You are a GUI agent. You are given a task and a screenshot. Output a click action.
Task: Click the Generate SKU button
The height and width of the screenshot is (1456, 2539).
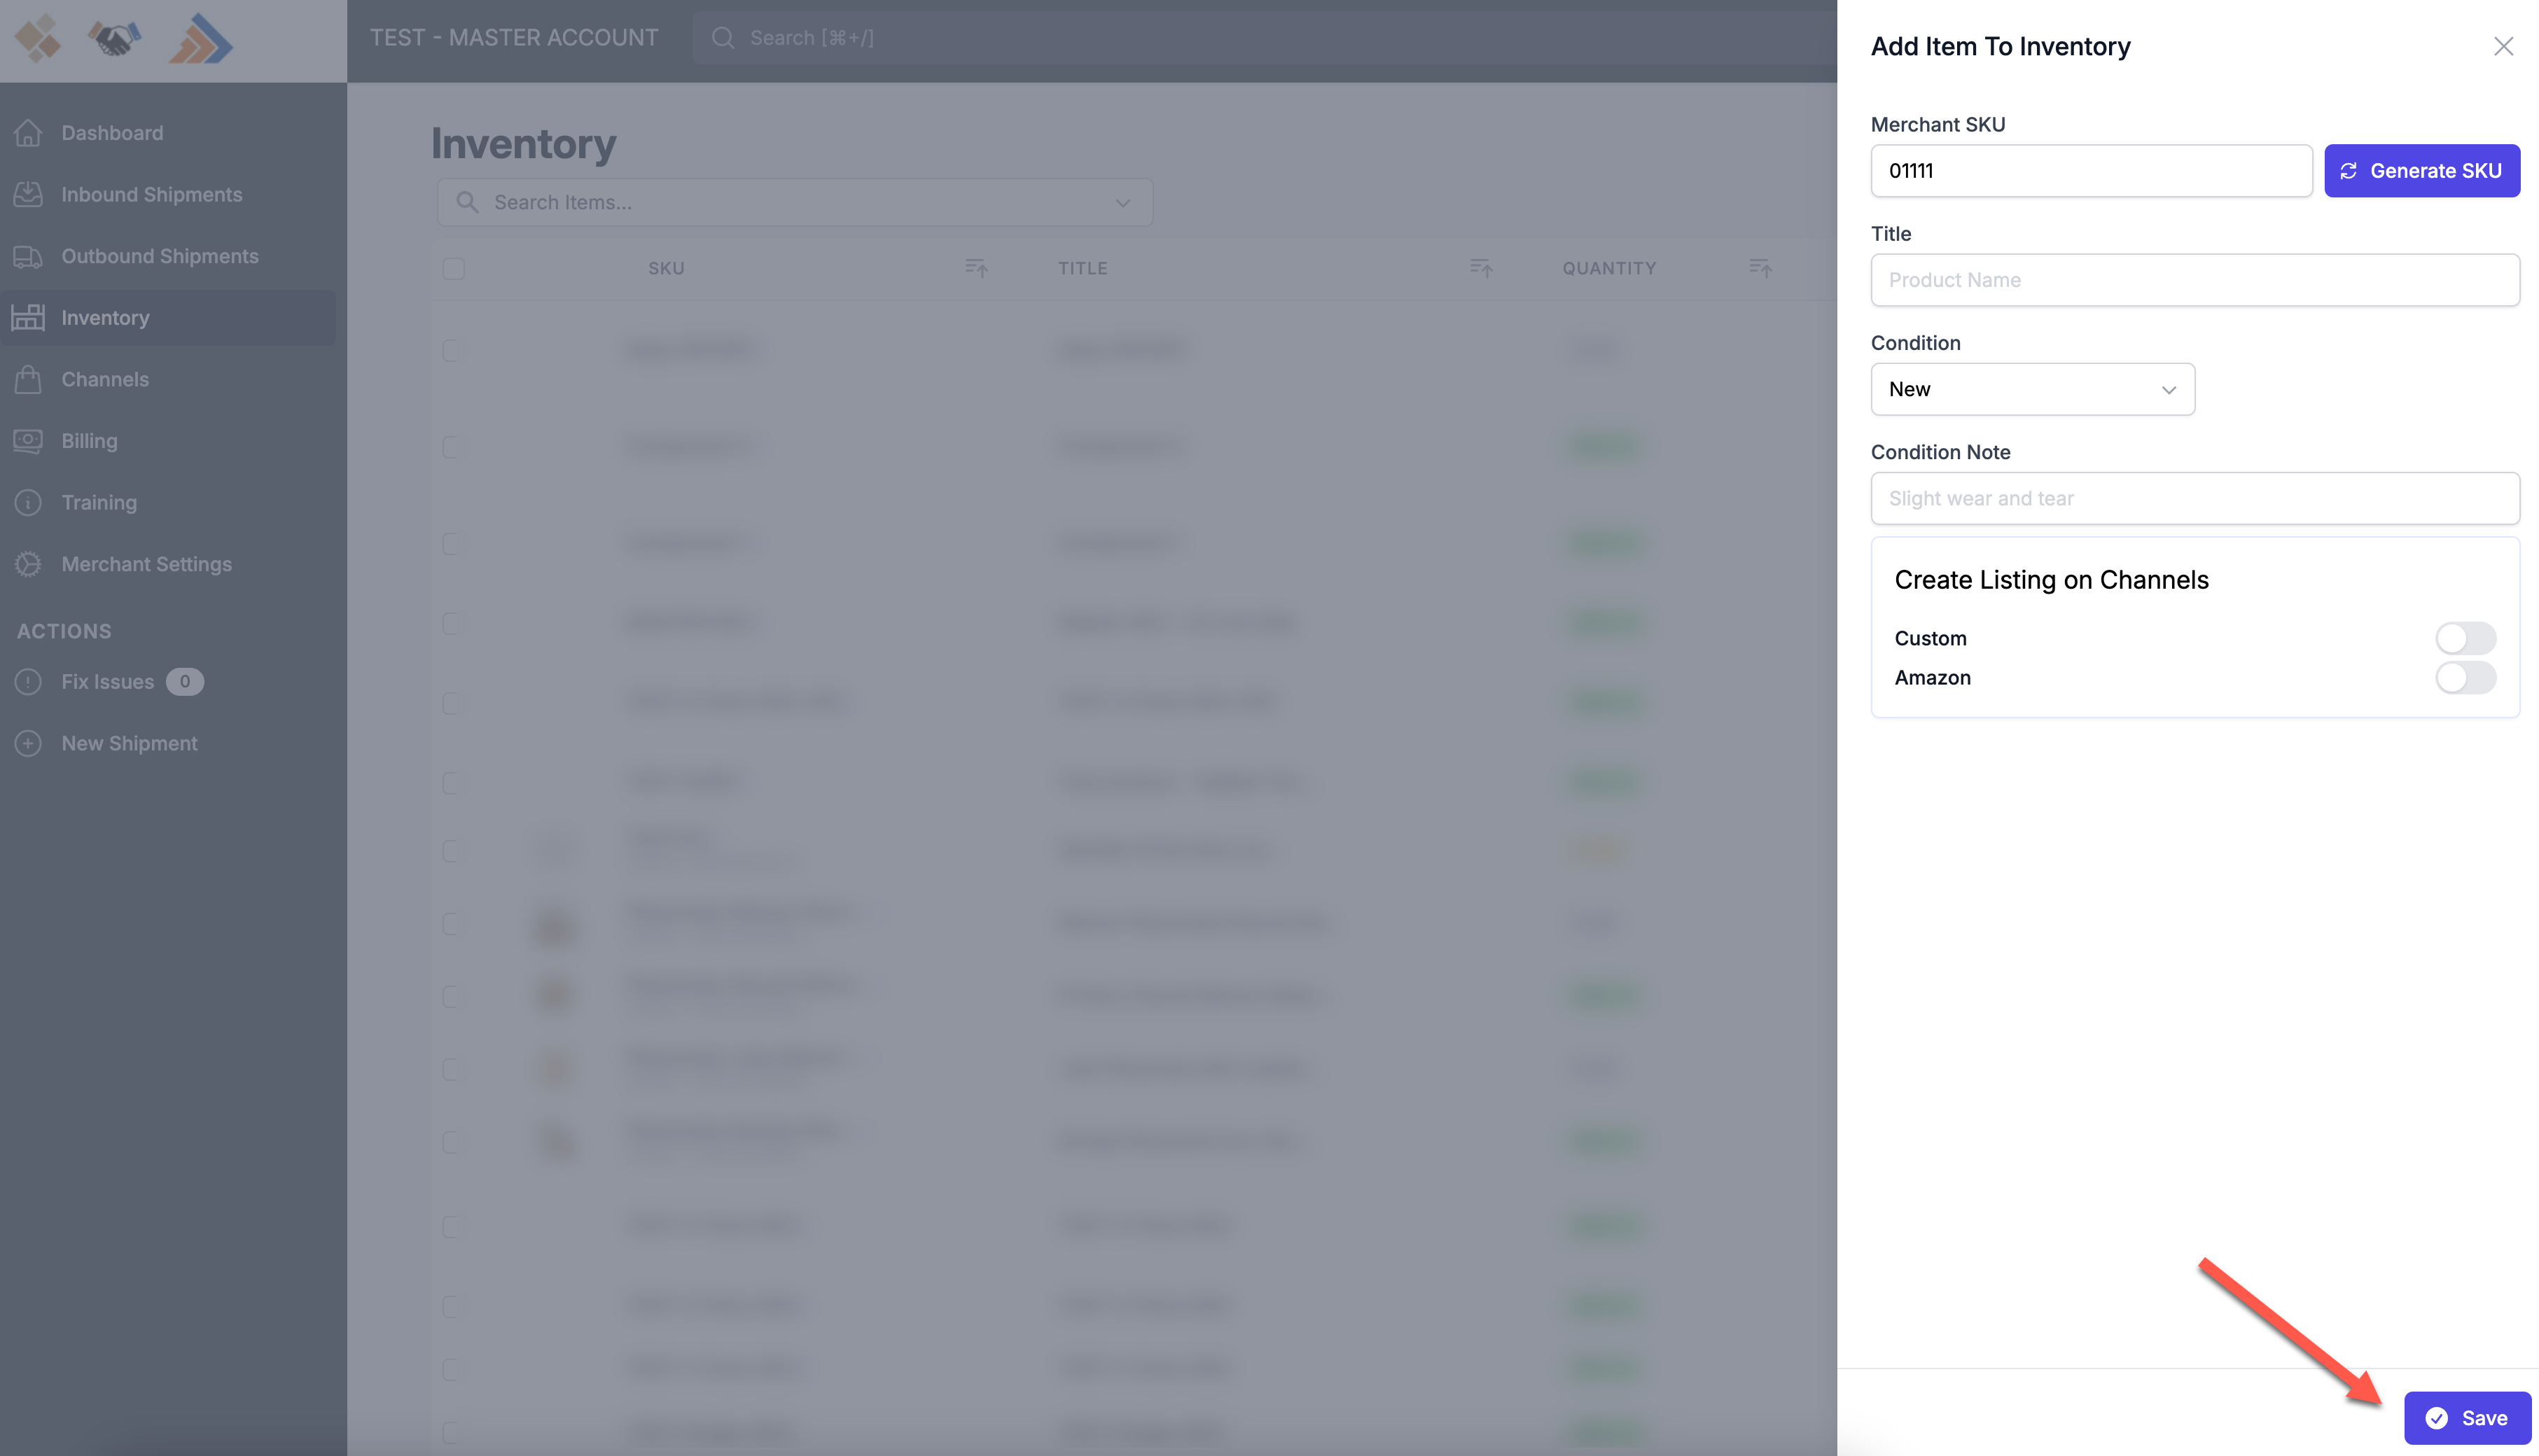tap(2421, 171)
